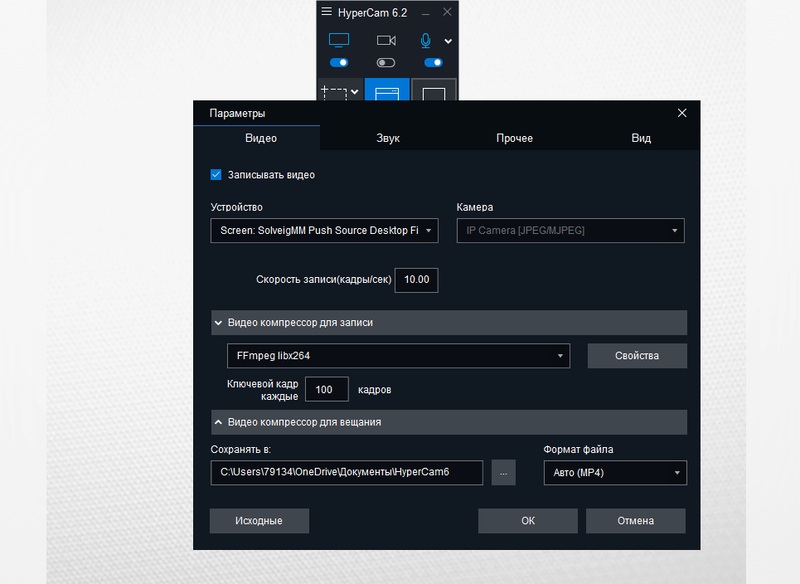
Task: Toggle screen recording switch off
Action: point(339,63)
